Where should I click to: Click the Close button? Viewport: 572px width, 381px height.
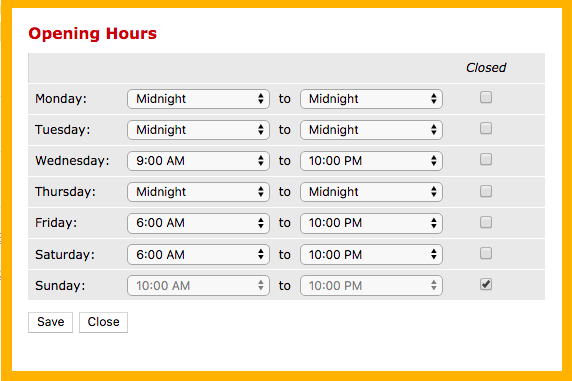tap(103, 322)
